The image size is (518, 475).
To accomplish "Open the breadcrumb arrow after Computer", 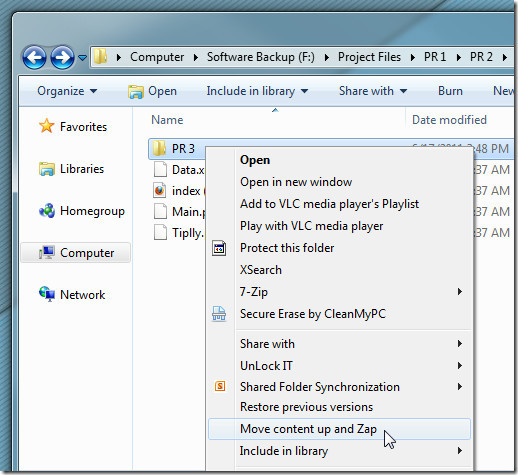I will pyautogui.click(x=196, y=58).
